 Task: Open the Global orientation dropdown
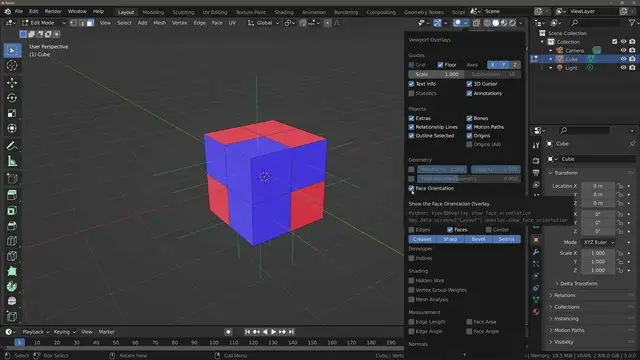pyautogui.click(x=264, y=23)
